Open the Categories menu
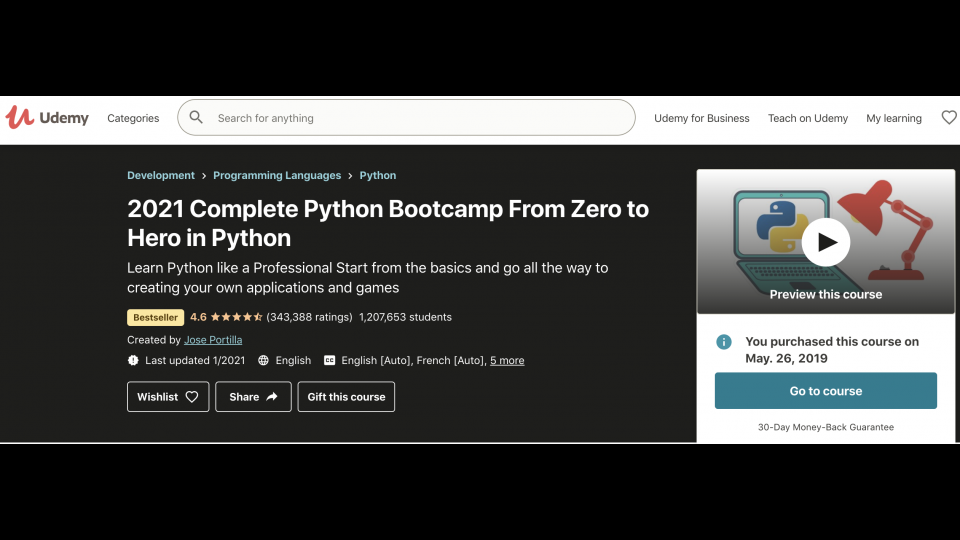The height and width of the screenshot is (540, 960). coord(133,118)
